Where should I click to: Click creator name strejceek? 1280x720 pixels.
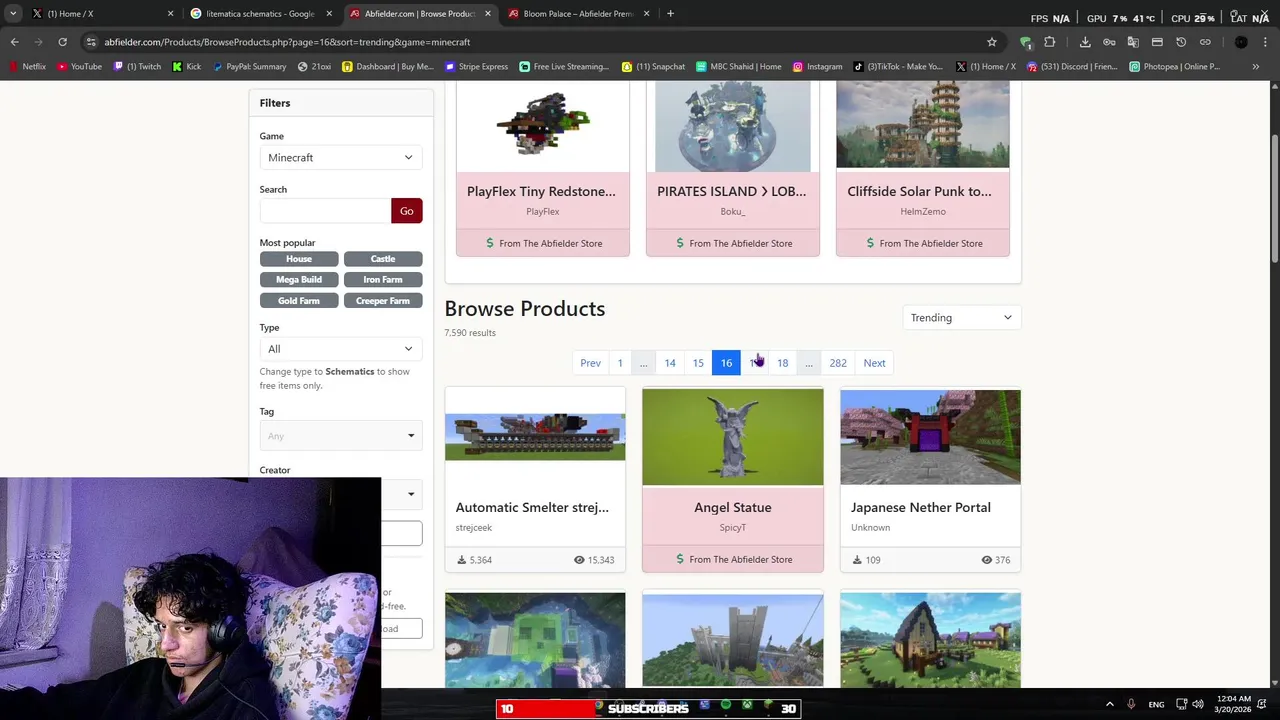pos(474,527)
